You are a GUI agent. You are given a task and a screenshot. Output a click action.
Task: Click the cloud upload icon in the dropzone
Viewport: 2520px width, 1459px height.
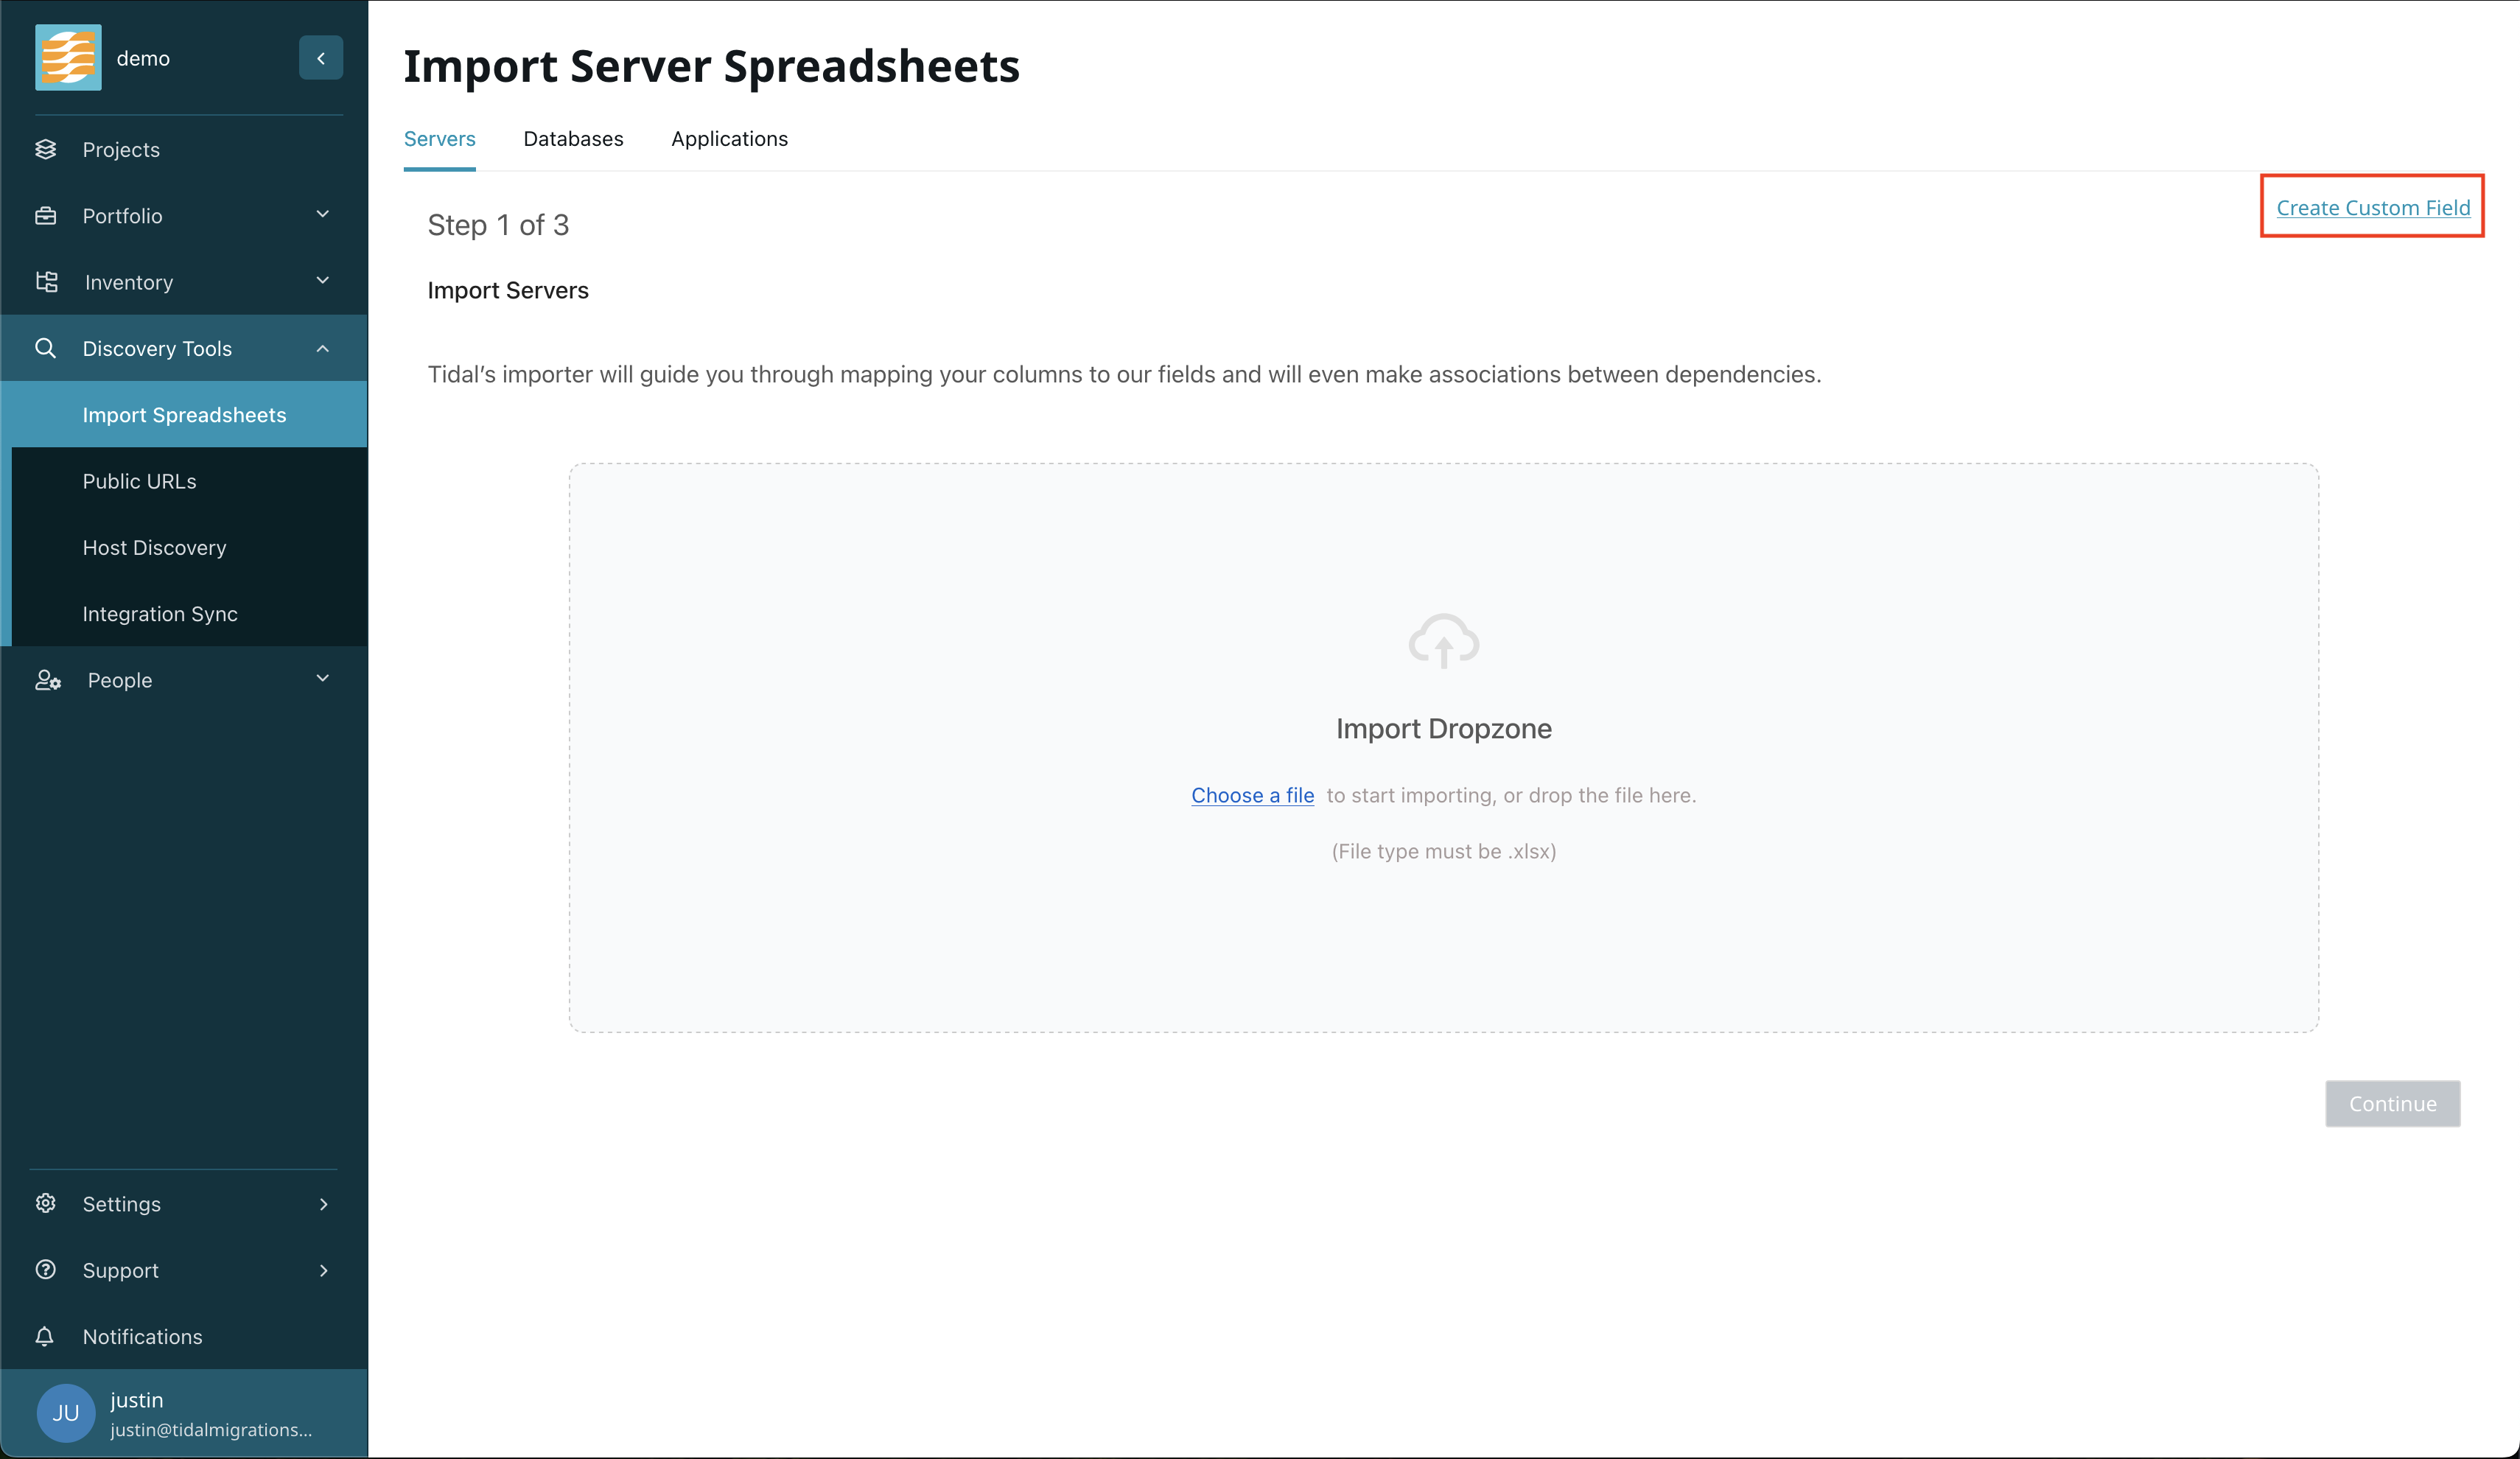pos(1443,640)
